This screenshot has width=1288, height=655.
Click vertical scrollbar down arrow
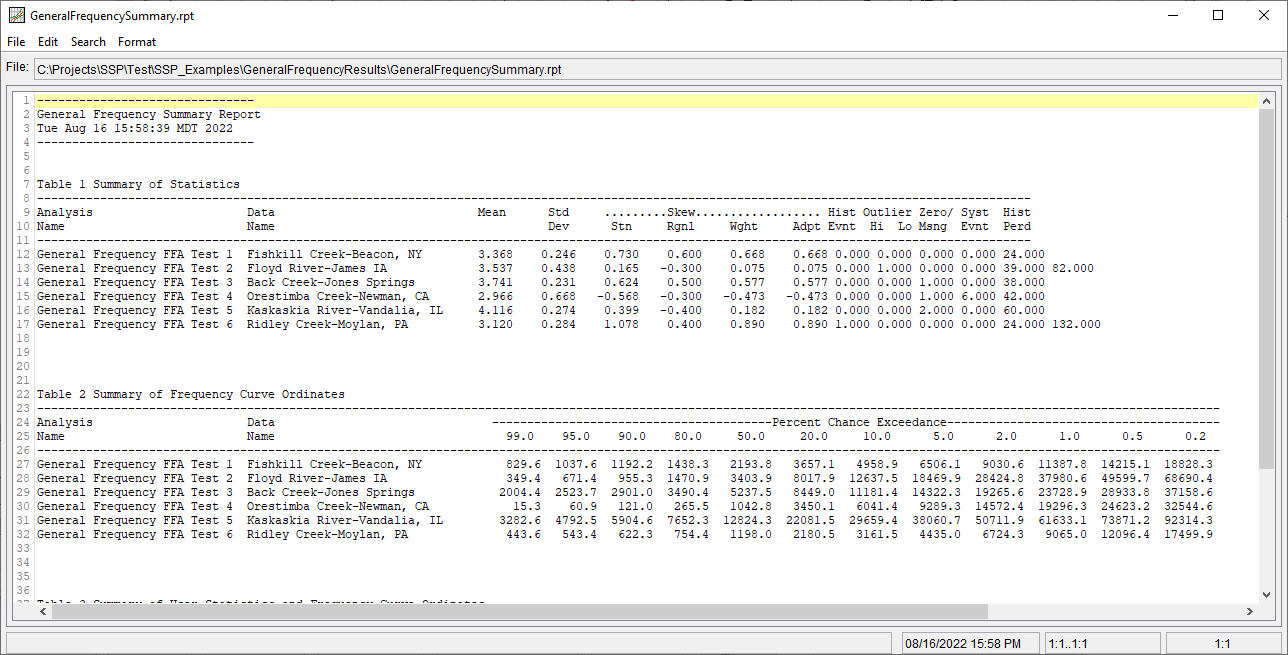coord(1266,596)
